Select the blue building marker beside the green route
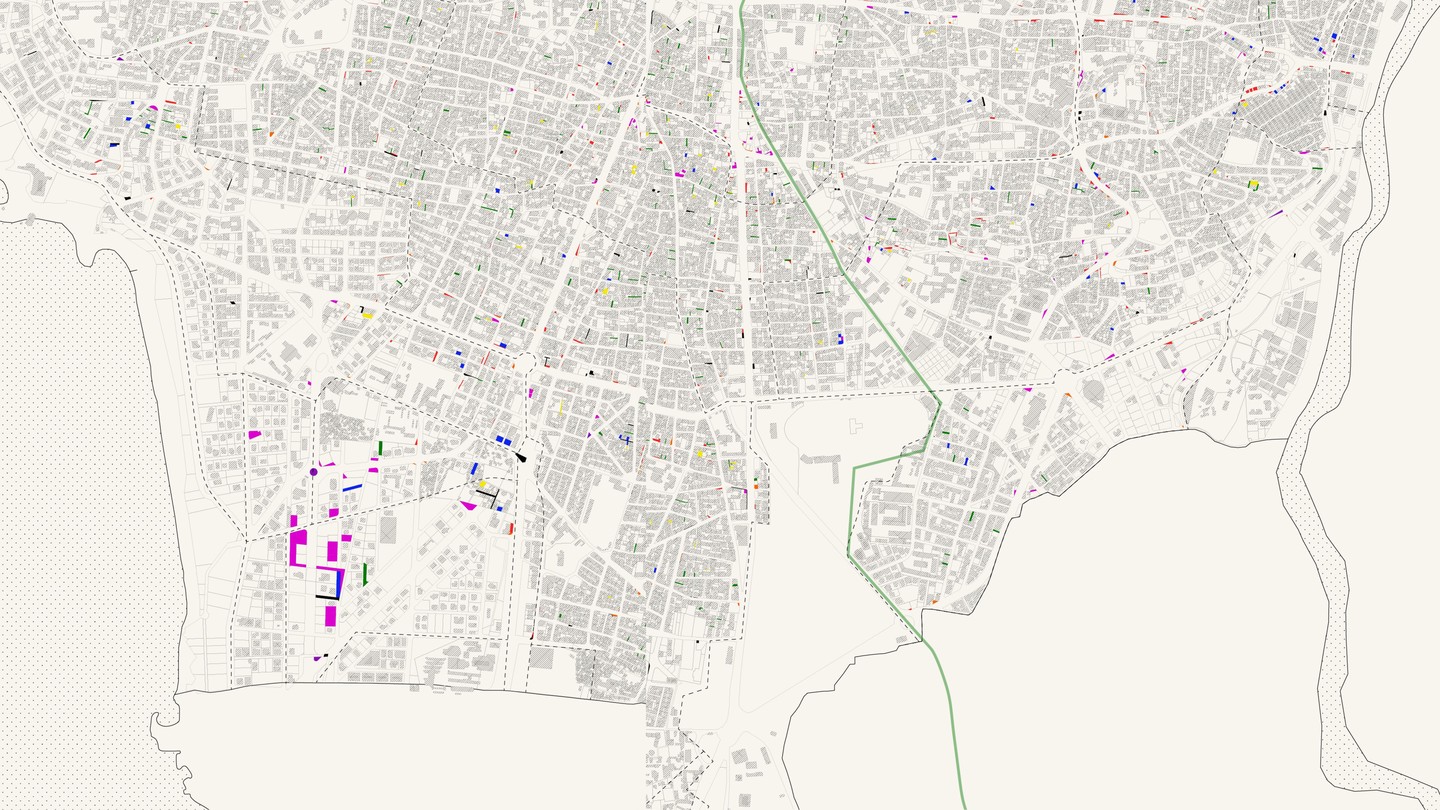This screenshot has width=1440, height=810. point(841,337)
